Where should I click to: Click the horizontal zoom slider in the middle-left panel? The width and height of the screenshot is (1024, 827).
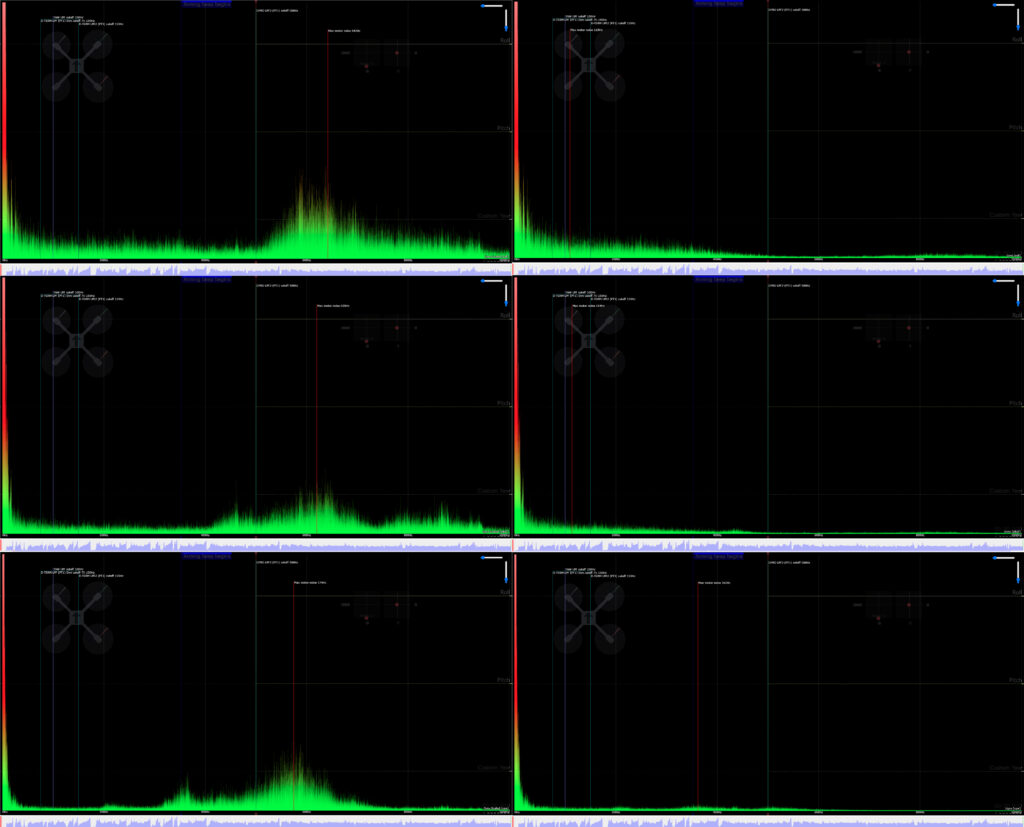[490, 281]
